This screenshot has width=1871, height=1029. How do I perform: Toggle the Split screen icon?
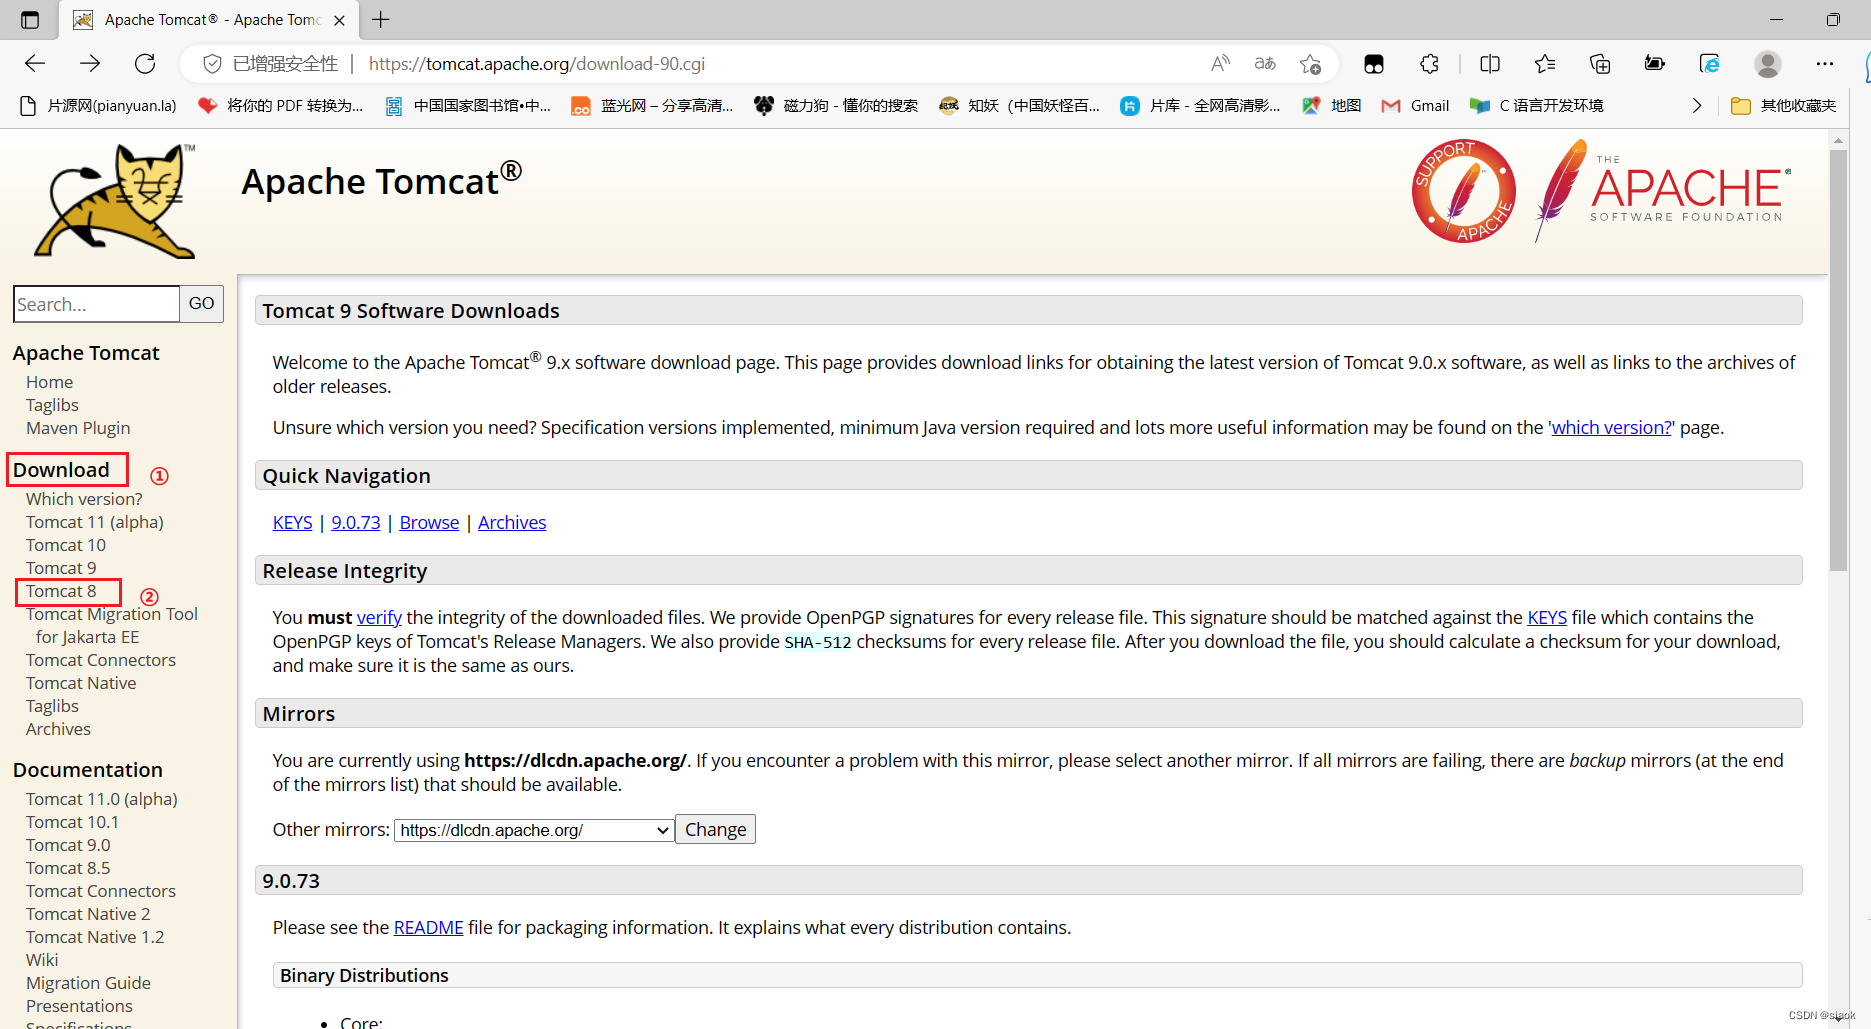point(1490,64)
